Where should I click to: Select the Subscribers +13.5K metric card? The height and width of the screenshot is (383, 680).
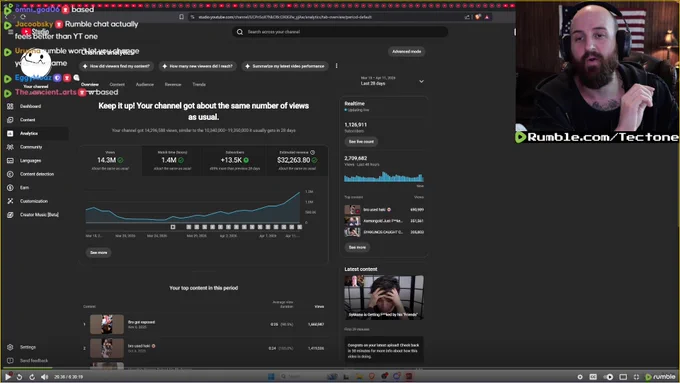(x=235, y=160)
